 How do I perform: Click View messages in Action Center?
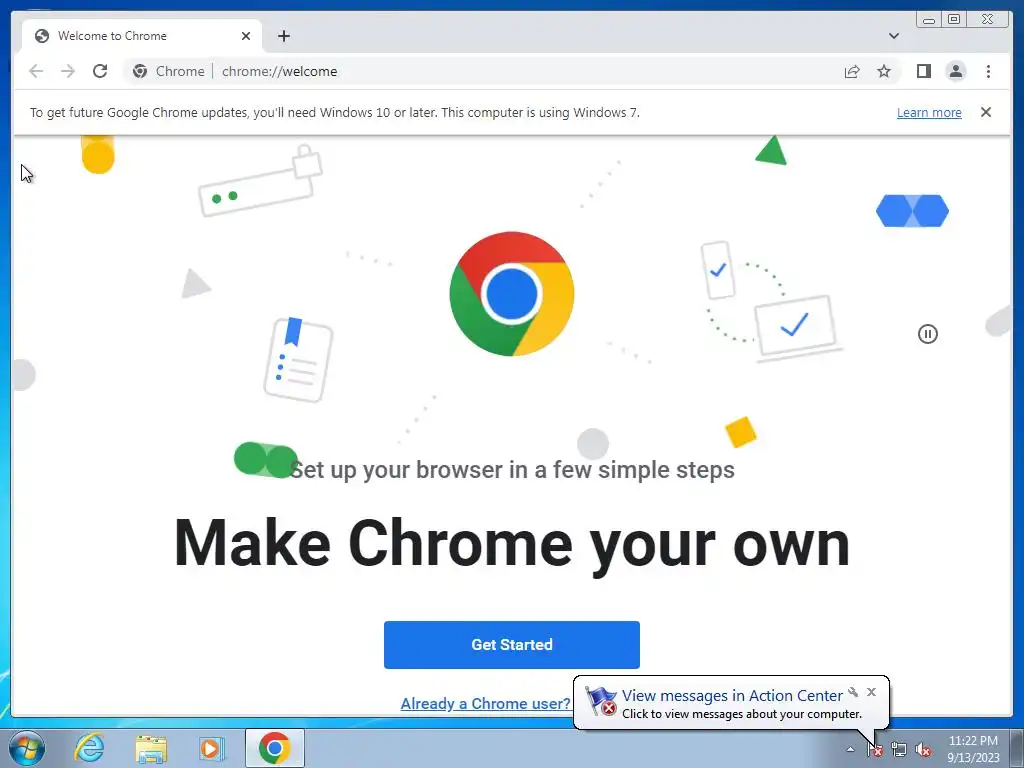731,696
